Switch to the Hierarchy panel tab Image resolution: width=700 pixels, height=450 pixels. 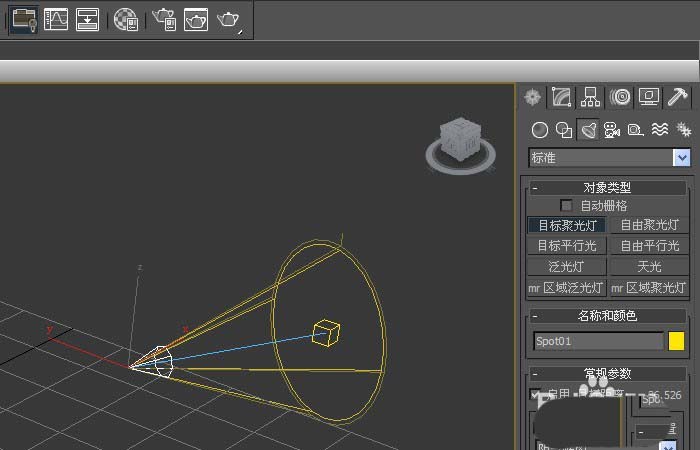[x=590, y=96]
